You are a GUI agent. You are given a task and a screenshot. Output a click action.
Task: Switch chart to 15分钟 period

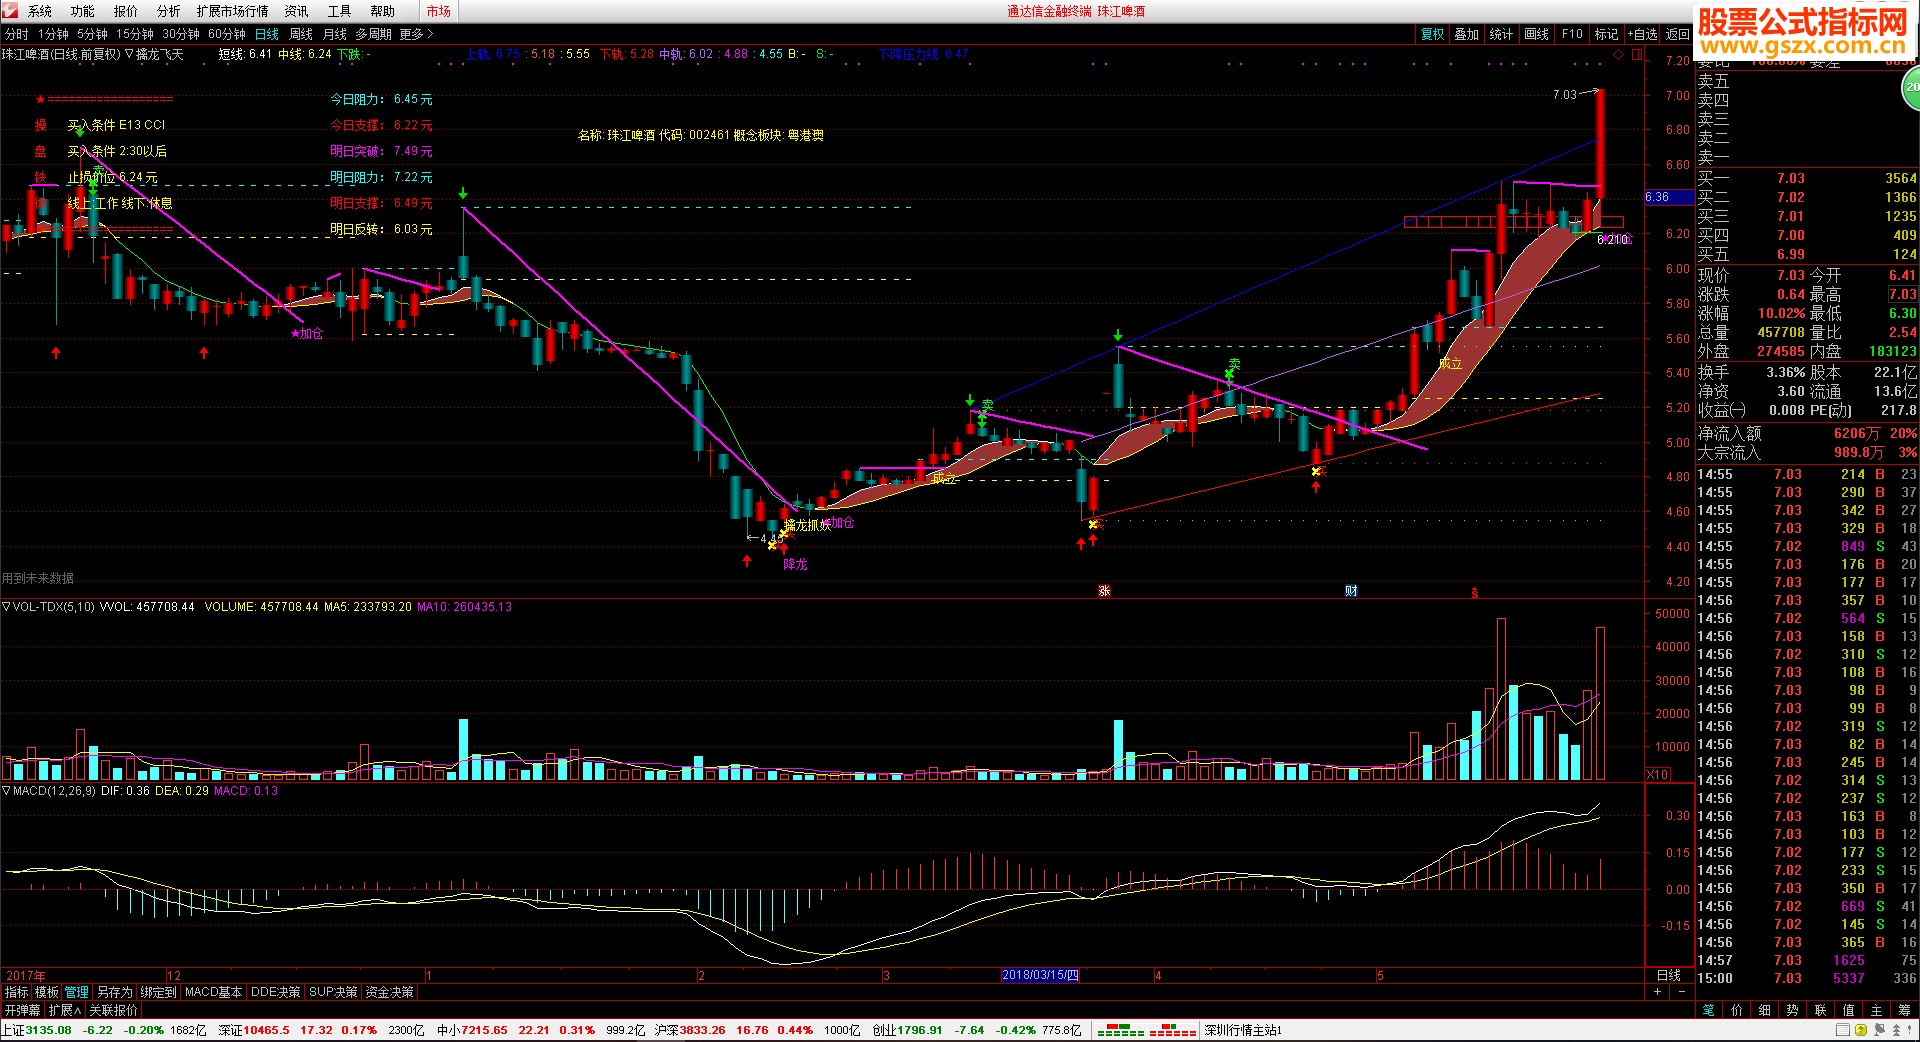(135, 34)
